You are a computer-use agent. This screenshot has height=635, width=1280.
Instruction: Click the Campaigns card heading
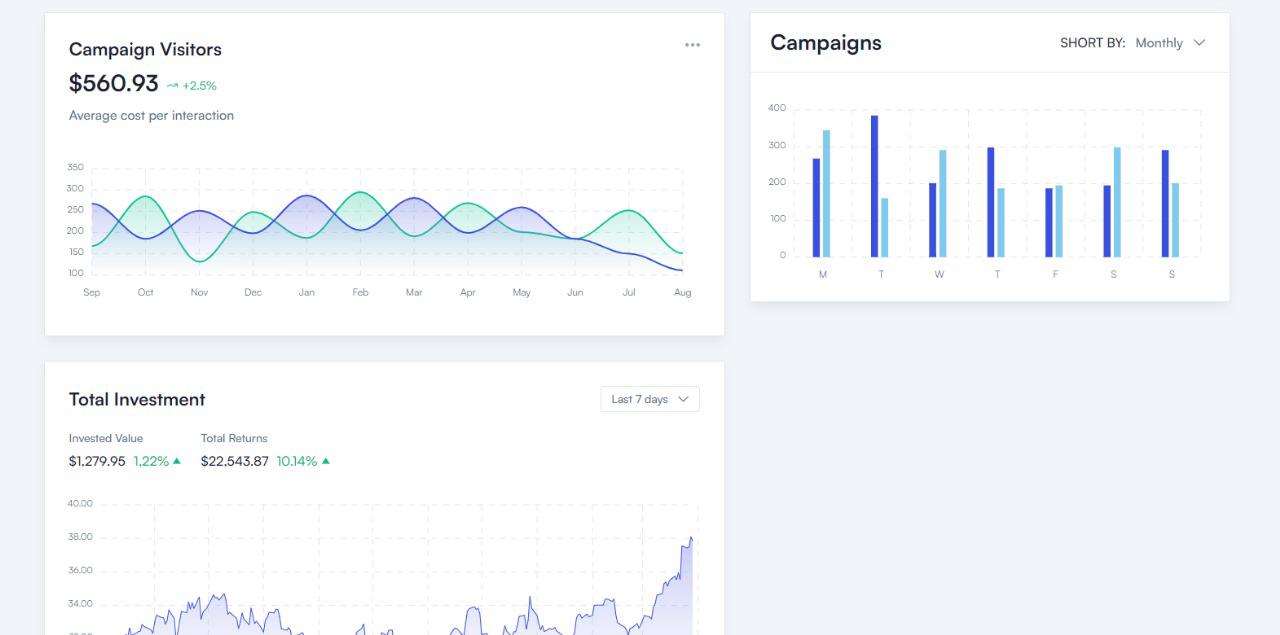pos(826,43)
